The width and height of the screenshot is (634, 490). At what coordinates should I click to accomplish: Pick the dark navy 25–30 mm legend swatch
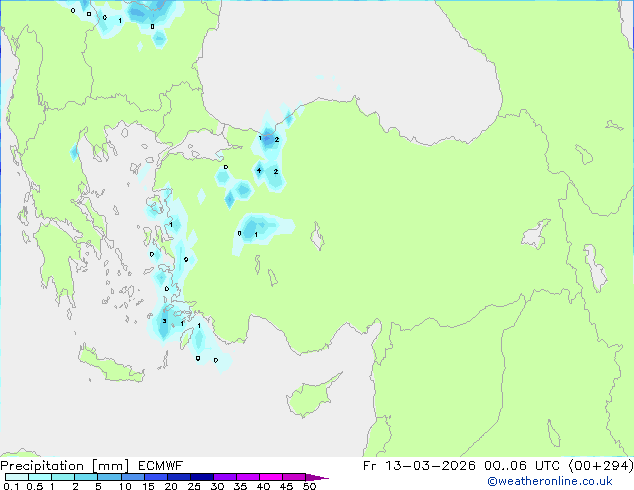(202, 477)
